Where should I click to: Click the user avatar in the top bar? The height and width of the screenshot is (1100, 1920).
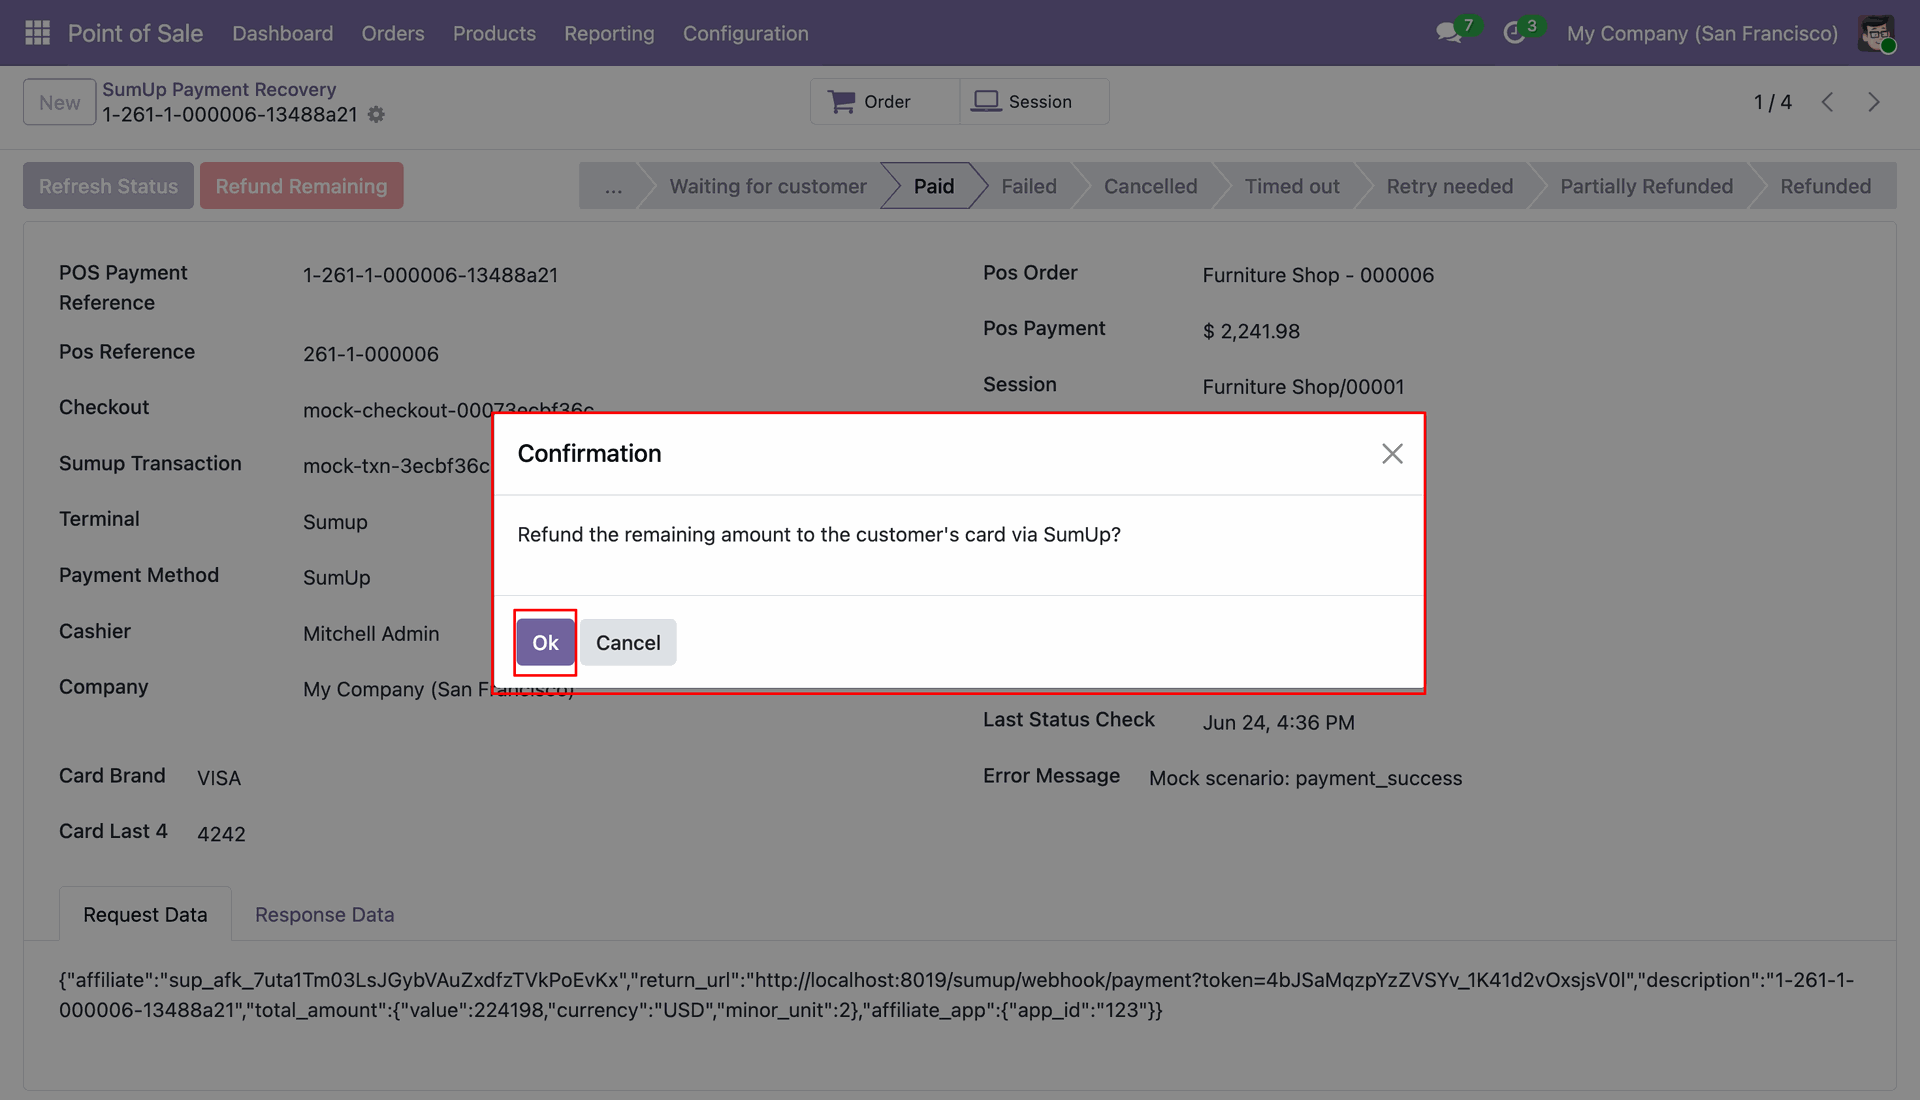click(x=1876, y=33)
